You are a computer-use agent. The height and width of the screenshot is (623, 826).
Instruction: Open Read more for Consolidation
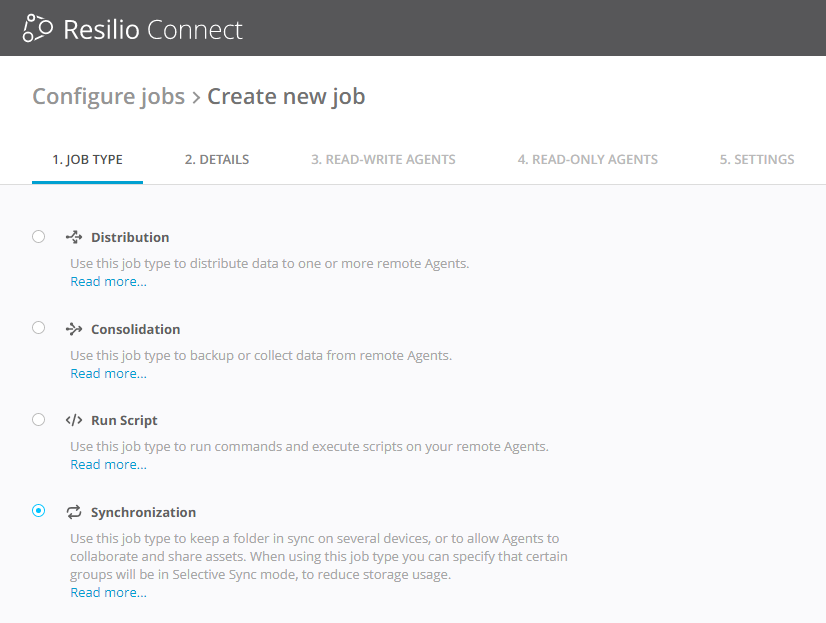[x=108, y=373]
